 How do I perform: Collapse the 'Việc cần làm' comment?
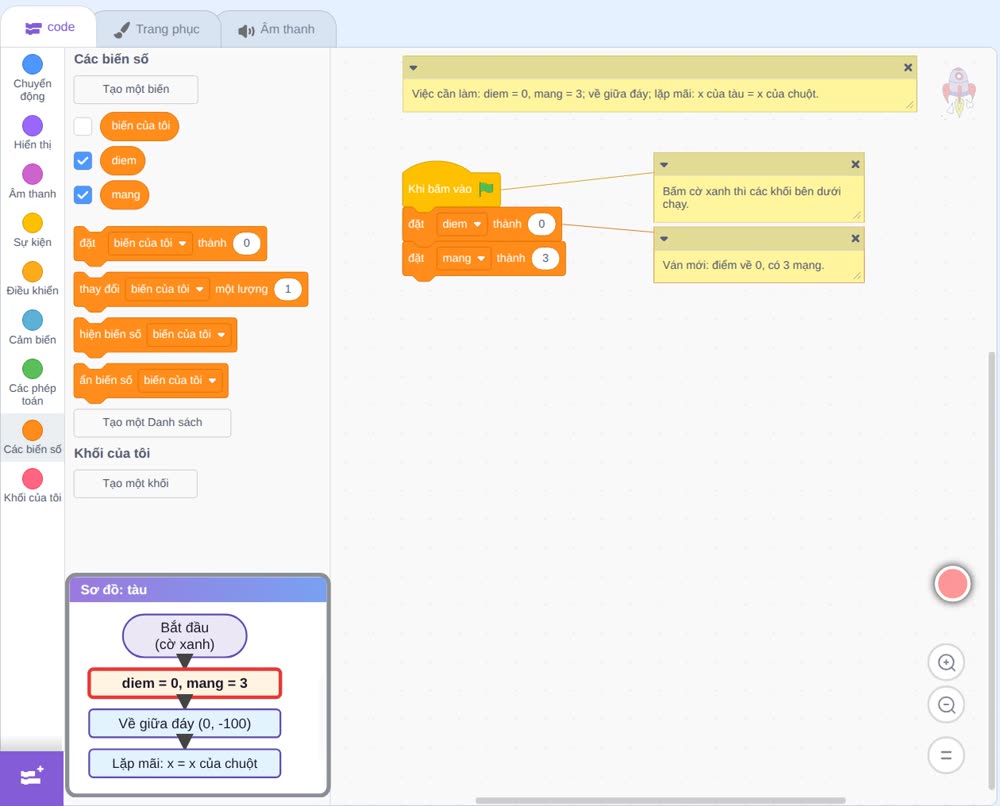pos(413,68)
